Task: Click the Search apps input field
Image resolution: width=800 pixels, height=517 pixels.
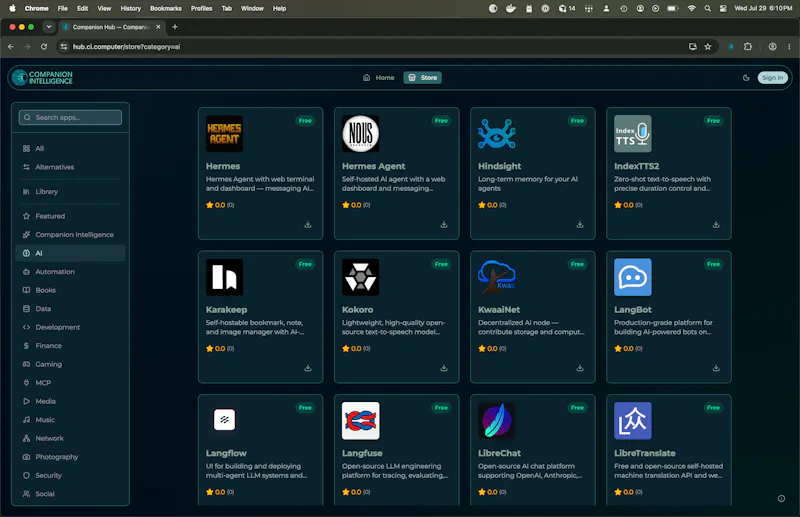Action: coord(70,117)
